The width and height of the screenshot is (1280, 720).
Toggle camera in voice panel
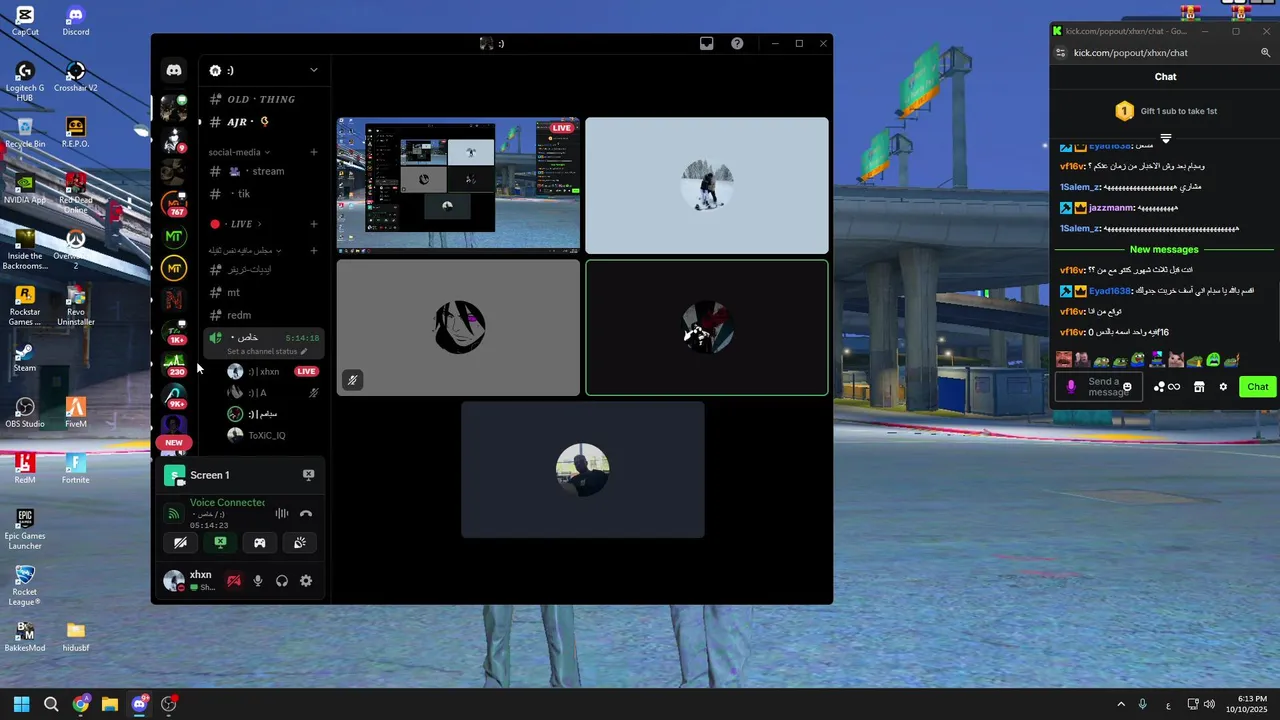[181, 543]
